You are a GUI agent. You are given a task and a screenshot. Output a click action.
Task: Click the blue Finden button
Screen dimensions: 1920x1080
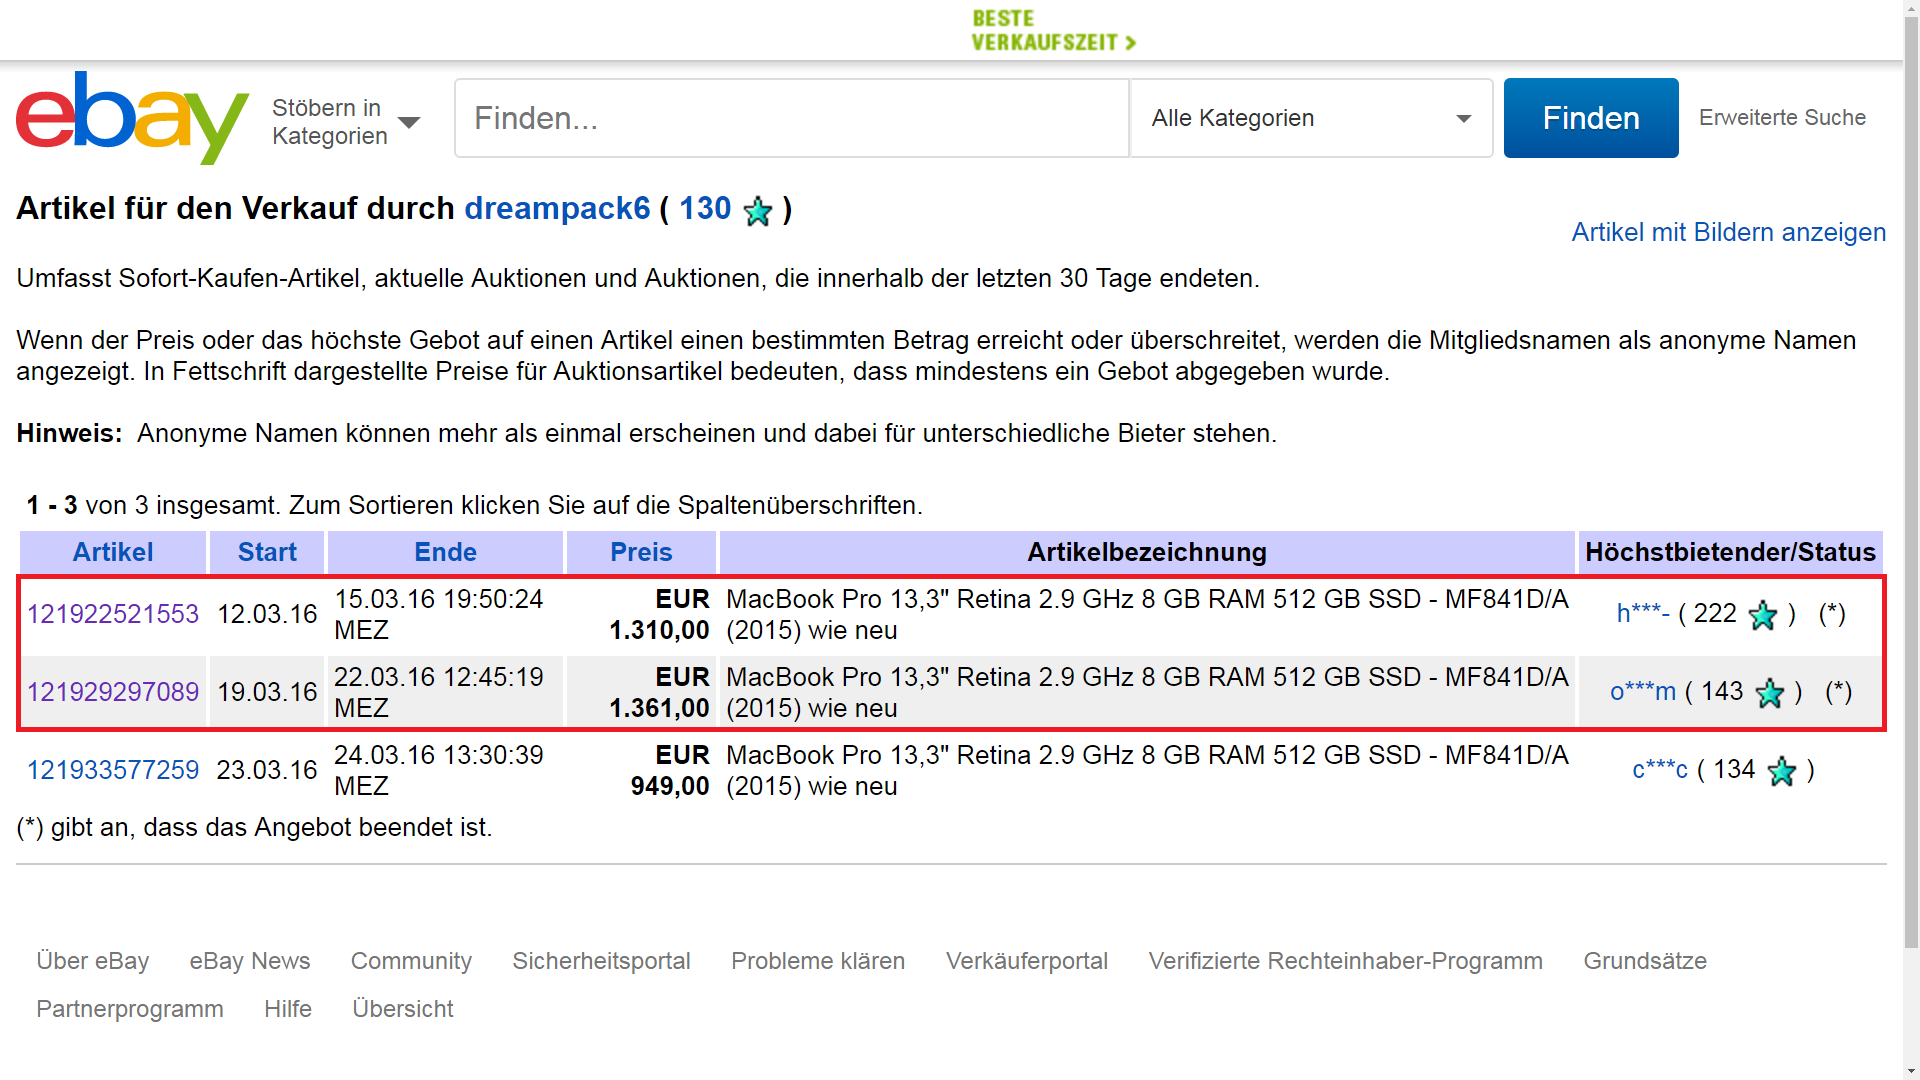(1591, 118)
